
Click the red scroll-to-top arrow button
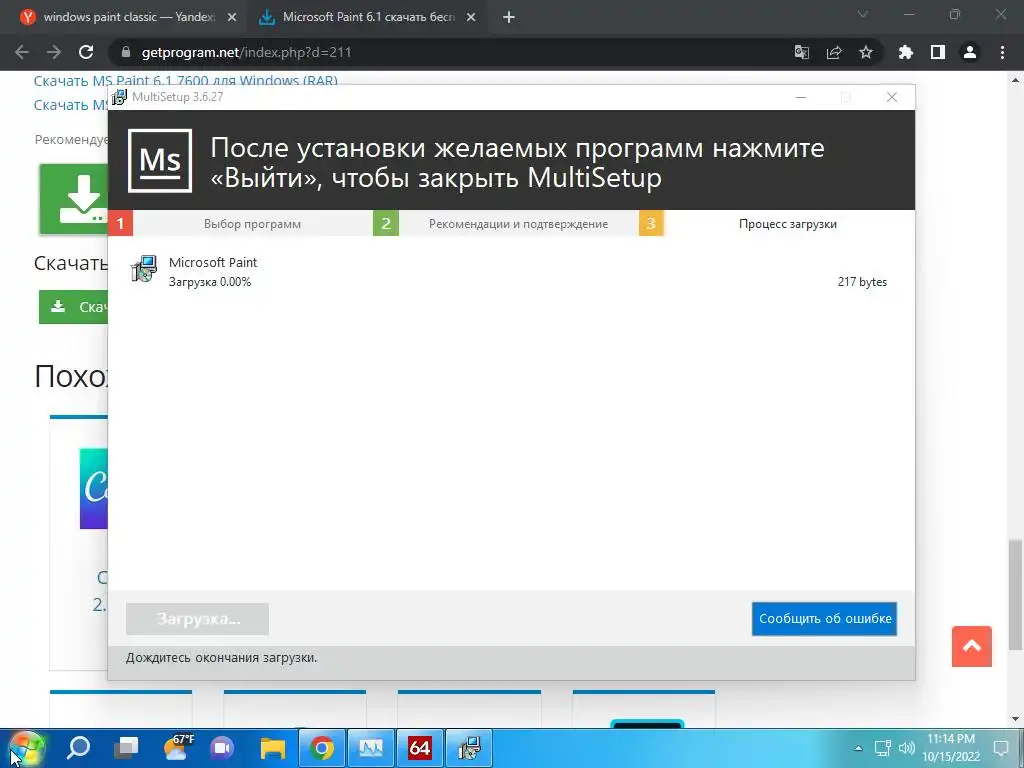972,647
